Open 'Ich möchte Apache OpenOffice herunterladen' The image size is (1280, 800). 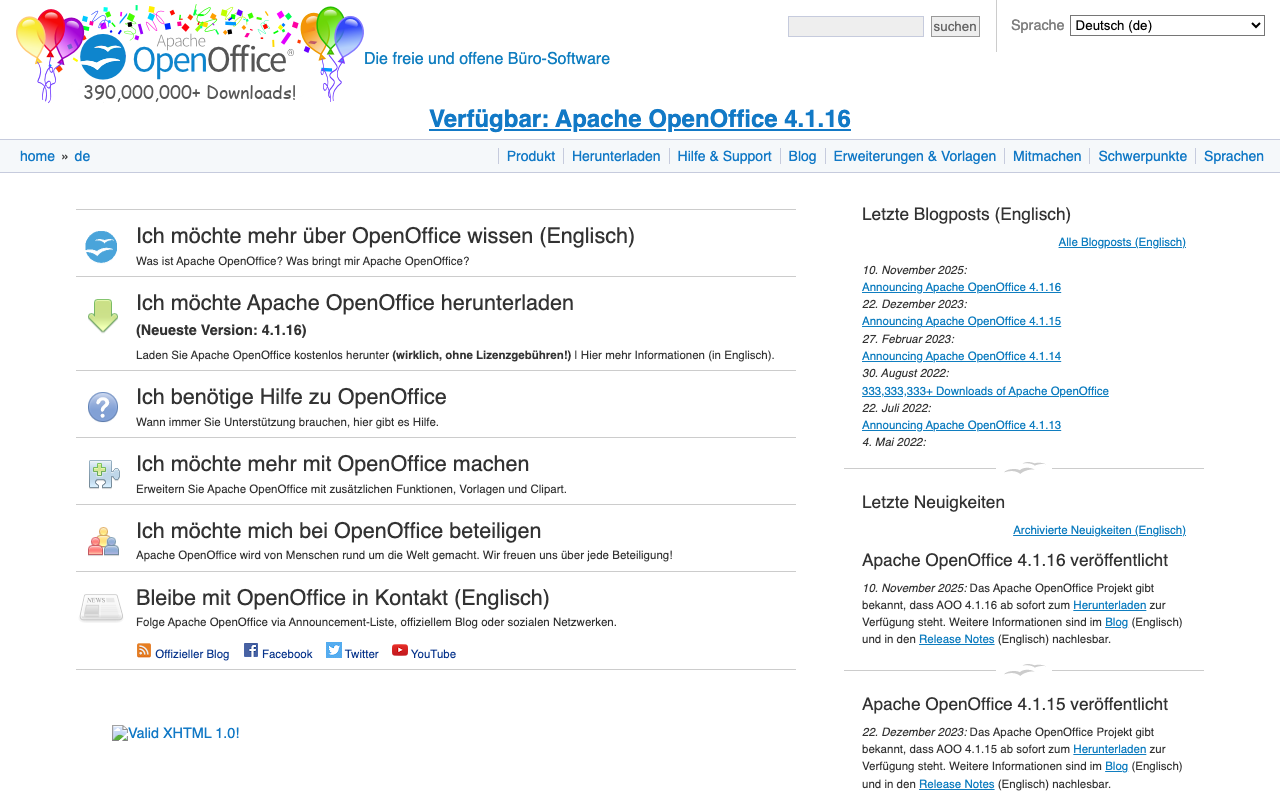[x=355, y=303]
